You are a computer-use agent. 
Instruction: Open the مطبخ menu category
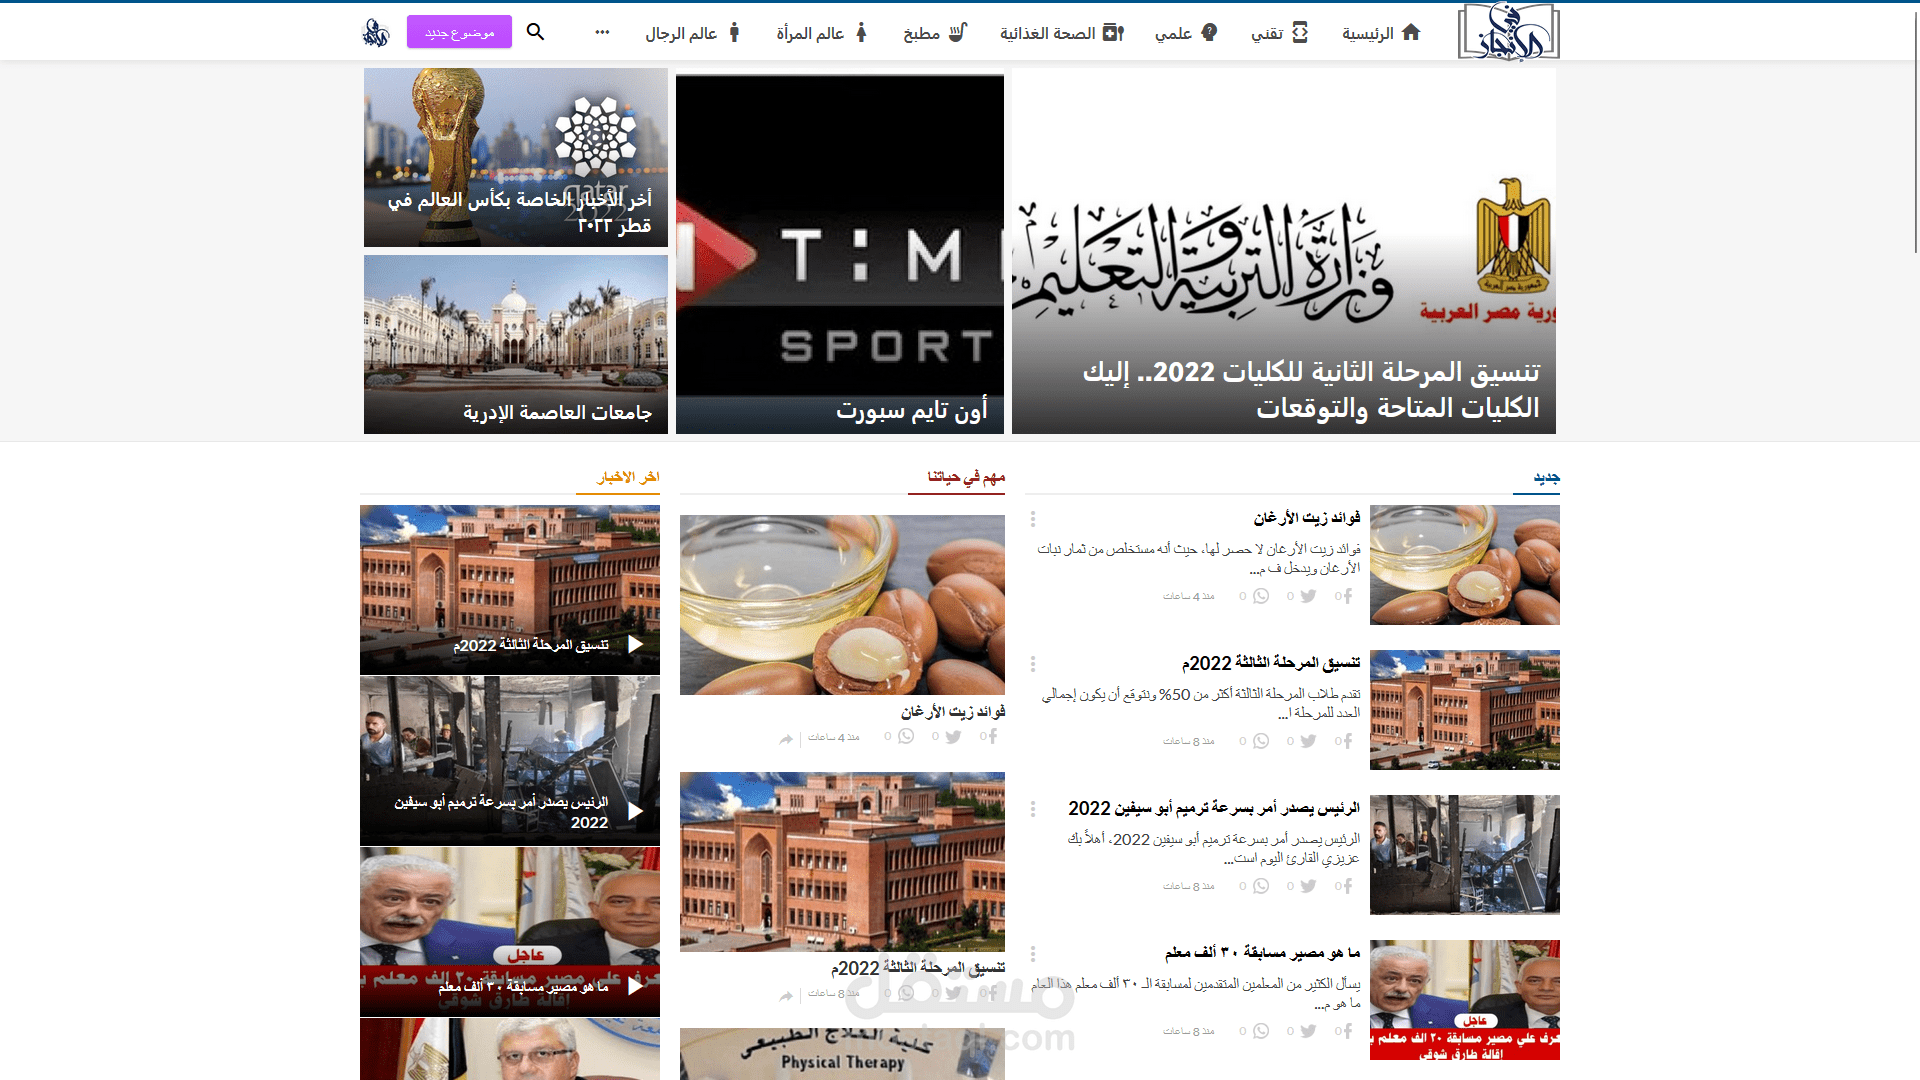coord(935,33)
